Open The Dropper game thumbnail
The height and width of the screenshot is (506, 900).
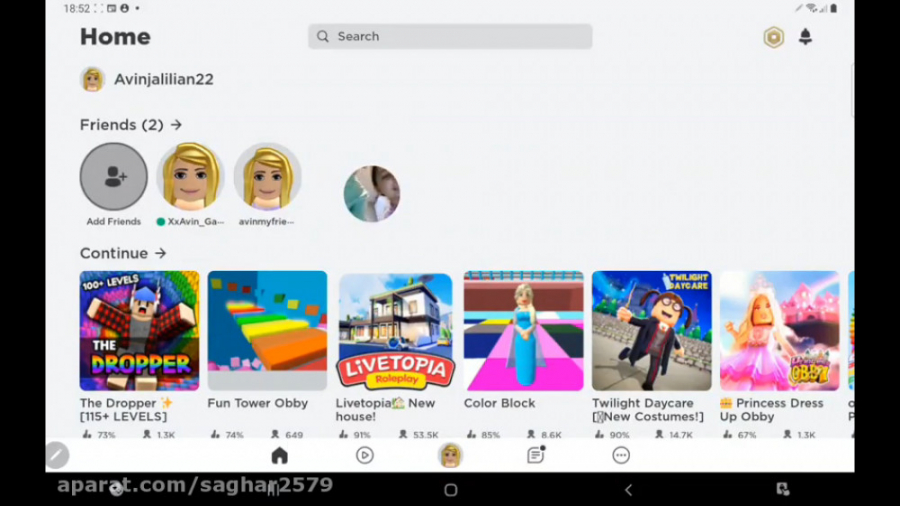point(139,331)
